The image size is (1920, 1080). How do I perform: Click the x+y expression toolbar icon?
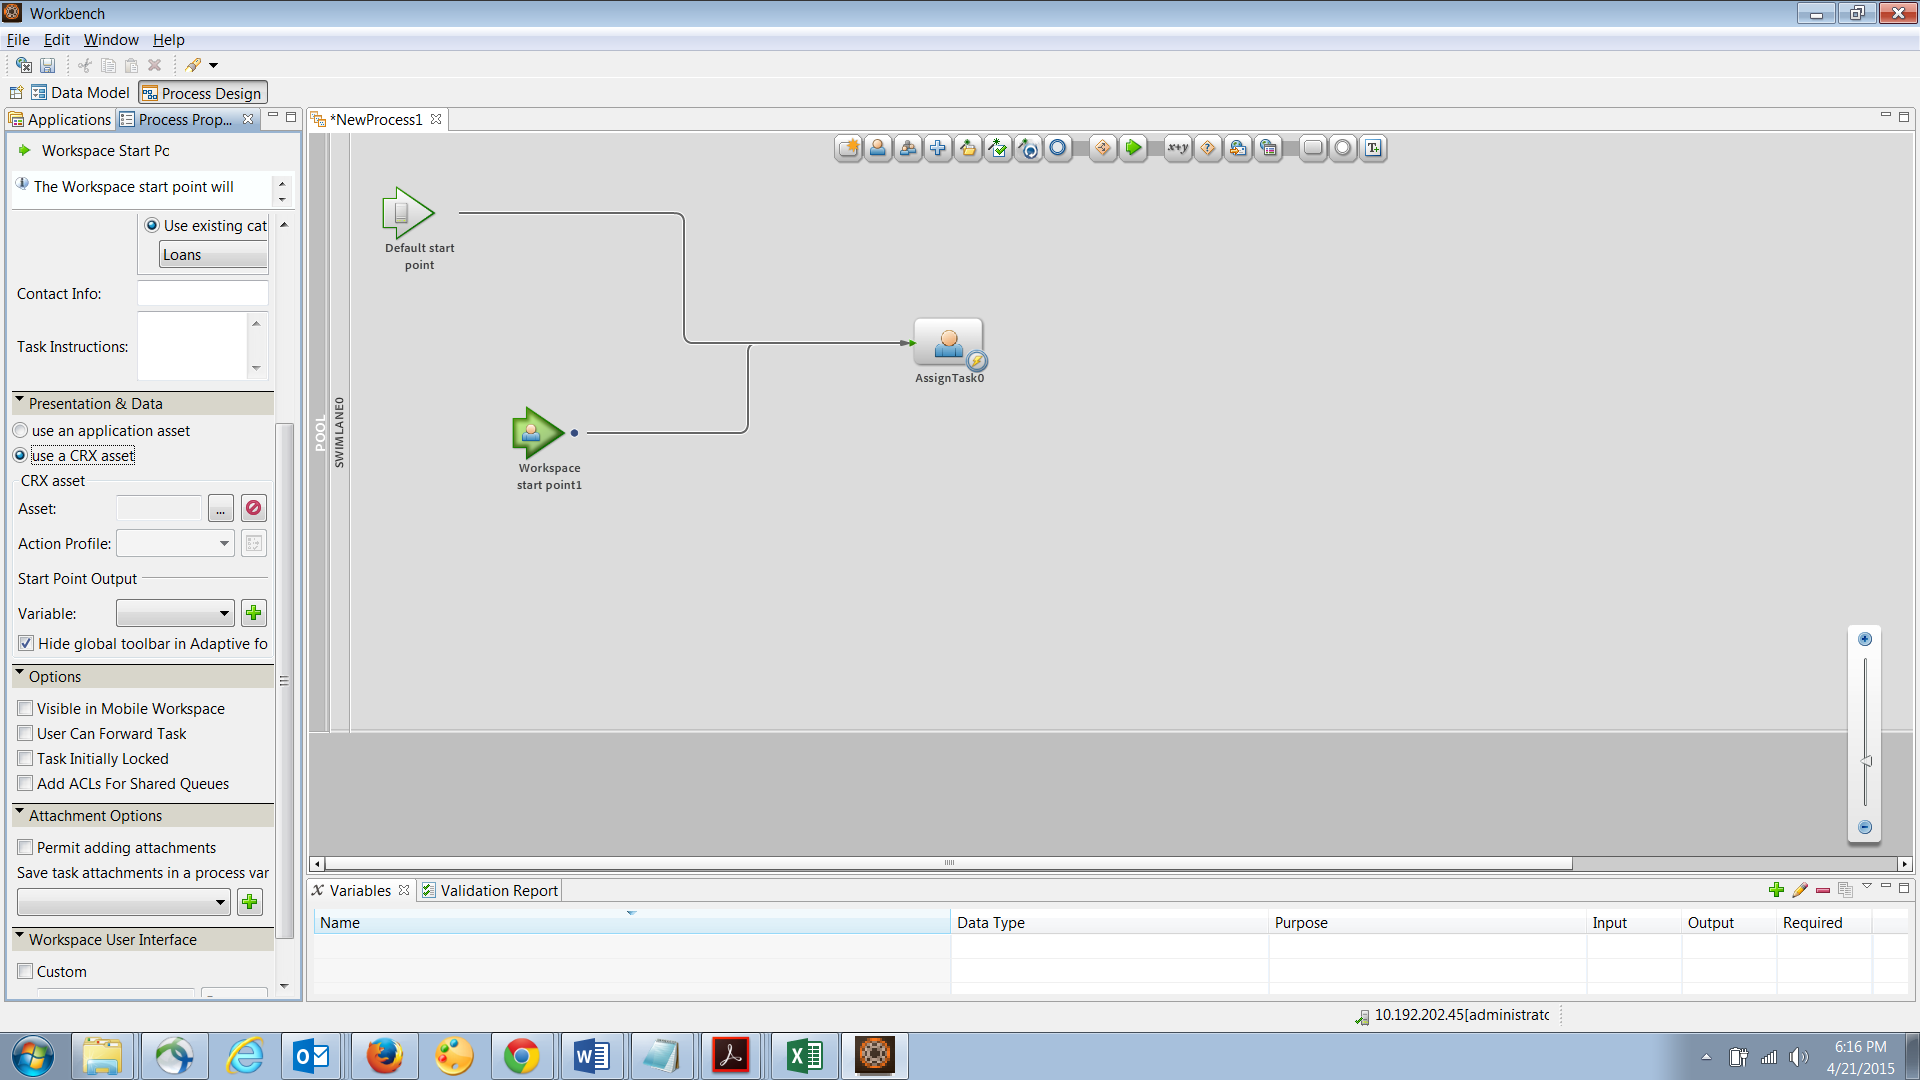(x=1178, y=148)
